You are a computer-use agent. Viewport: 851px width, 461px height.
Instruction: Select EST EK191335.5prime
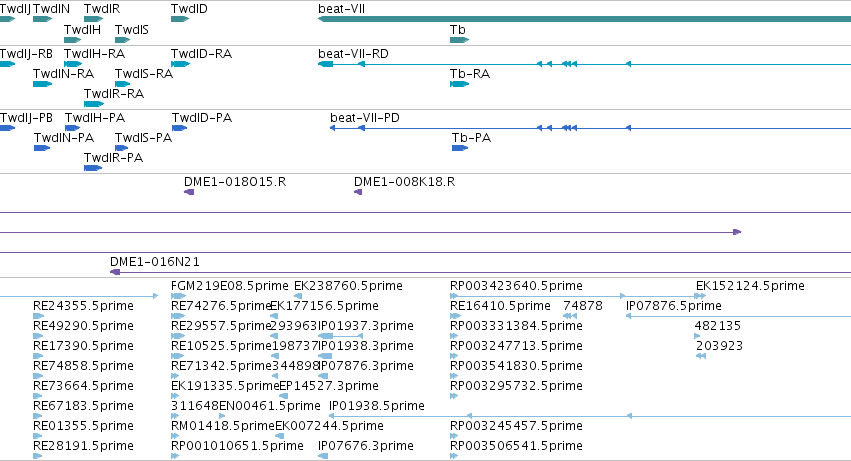(225, 386)
